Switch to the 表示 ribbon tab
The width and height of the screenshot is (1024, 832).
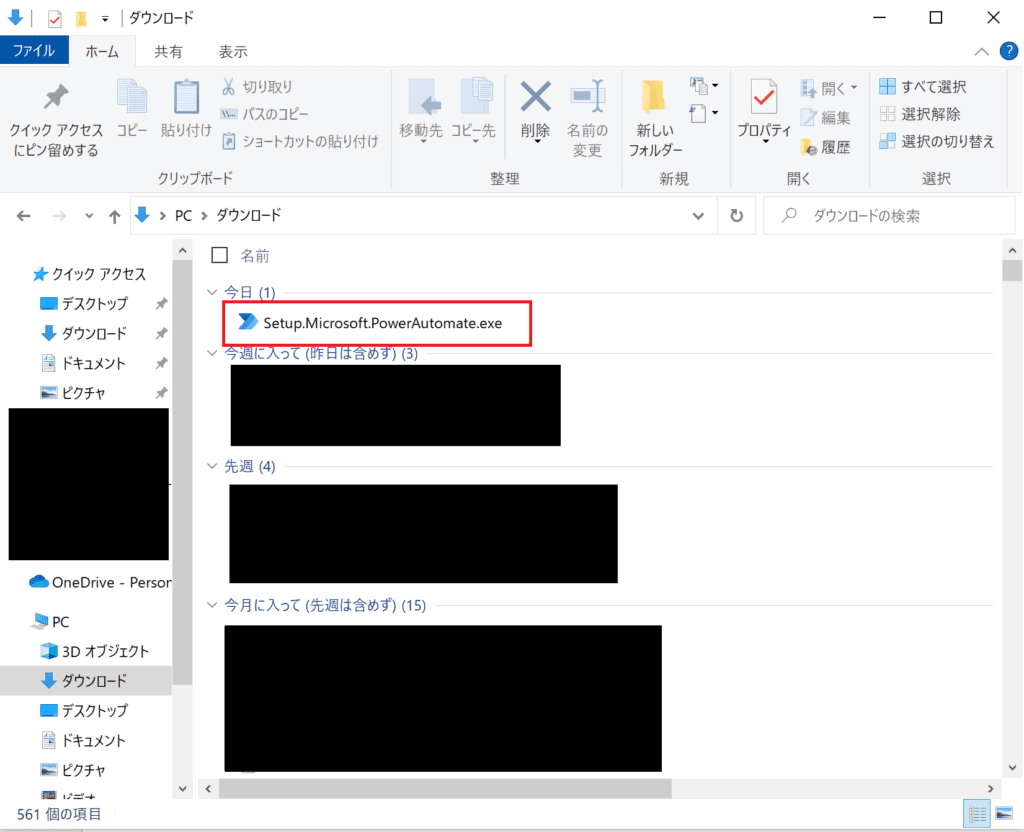click(233, 51)
